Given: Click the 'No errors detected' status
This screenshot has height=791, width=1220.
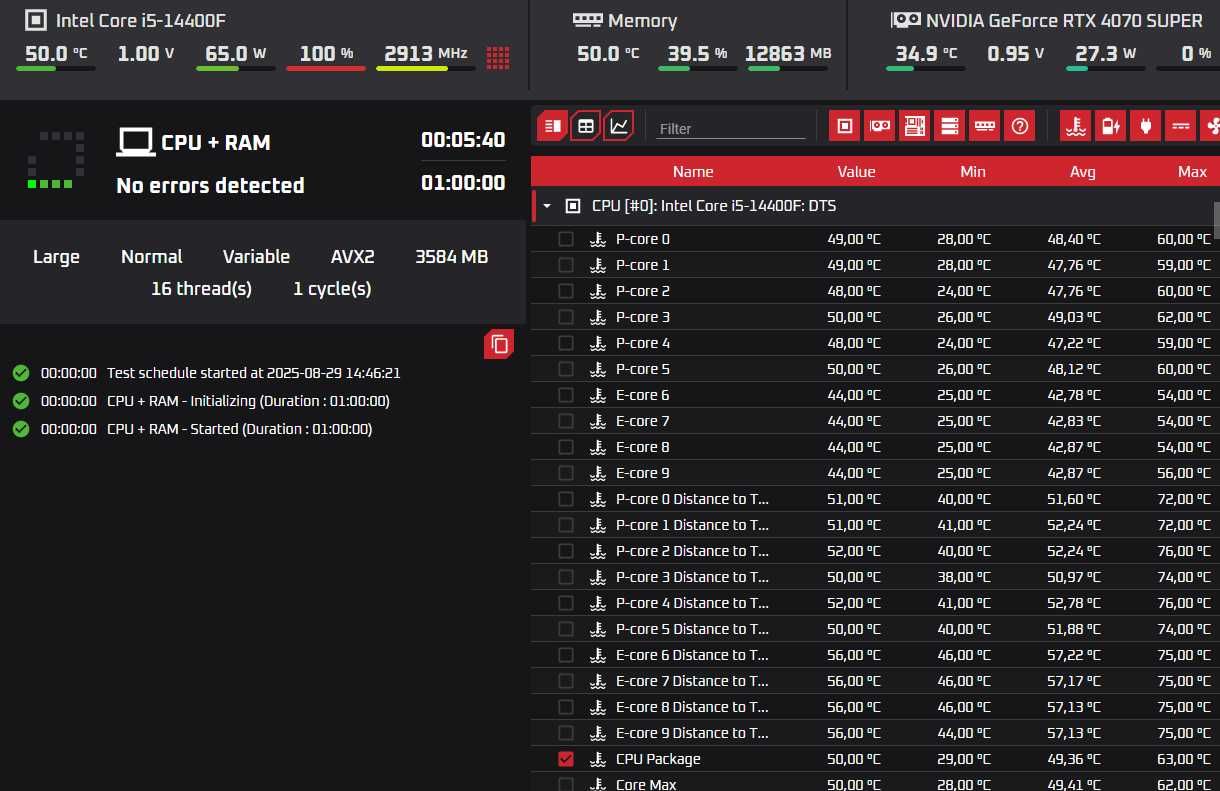Looking at the screenshot, I should coord(210,185).
